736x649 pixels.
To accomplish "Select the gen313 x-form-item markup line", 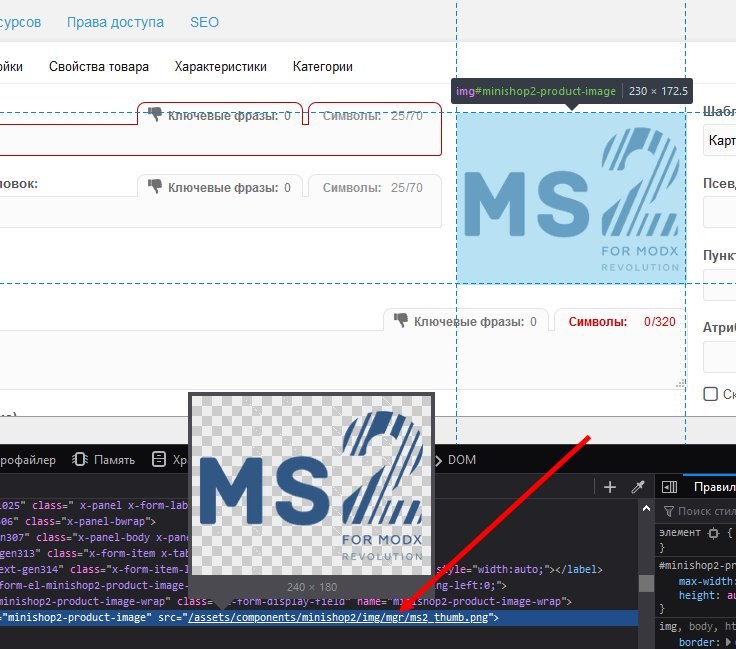I will (94, 553).
